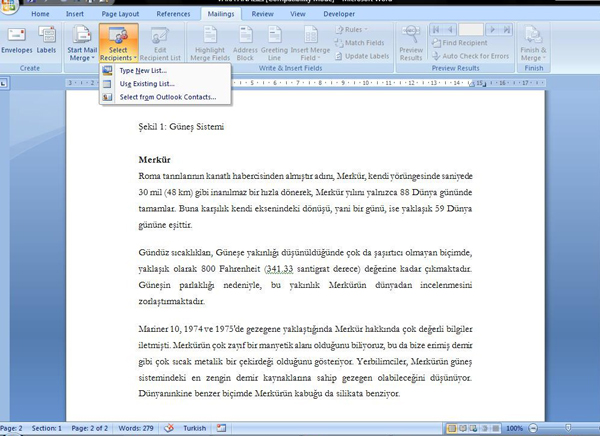Choose Select from Outlook Contacts
This screenshot has width=600, height=436.
pos(167,97)
